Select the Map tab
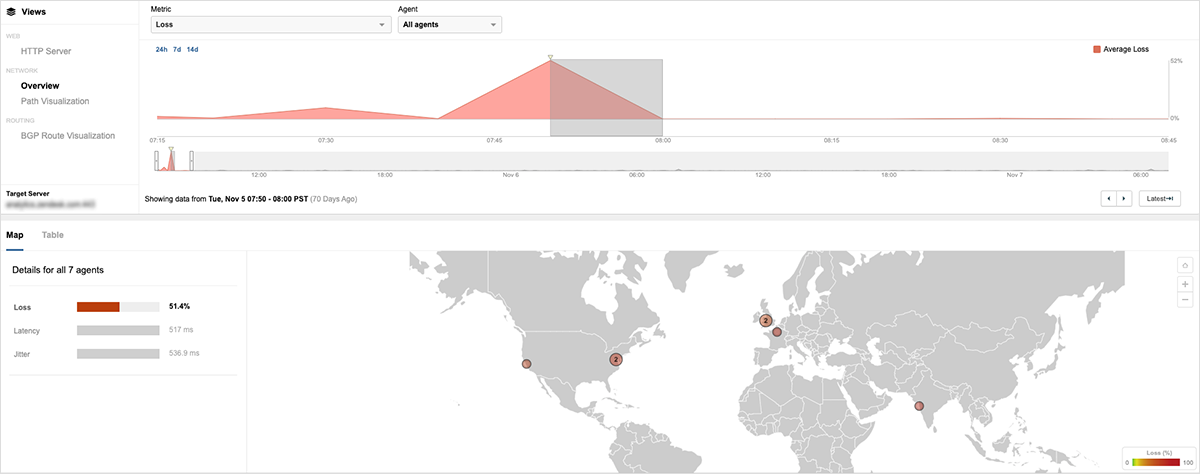The height and width of the screenshot is (474, 1200). (x=14, y=235)
